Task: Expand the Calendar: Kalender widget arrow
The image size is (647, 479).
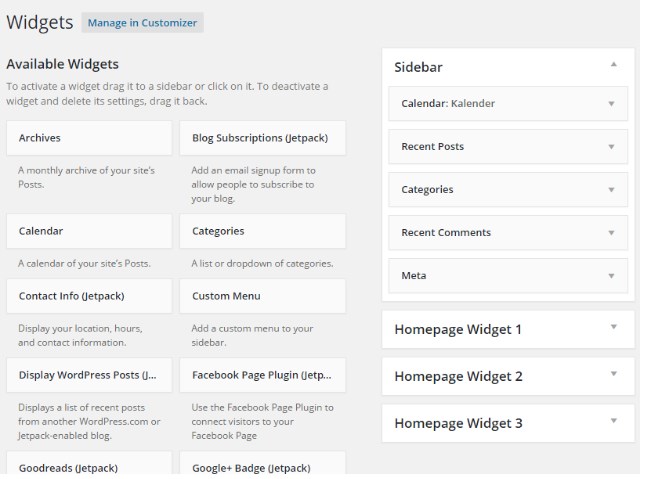Action: click(611, 103)
